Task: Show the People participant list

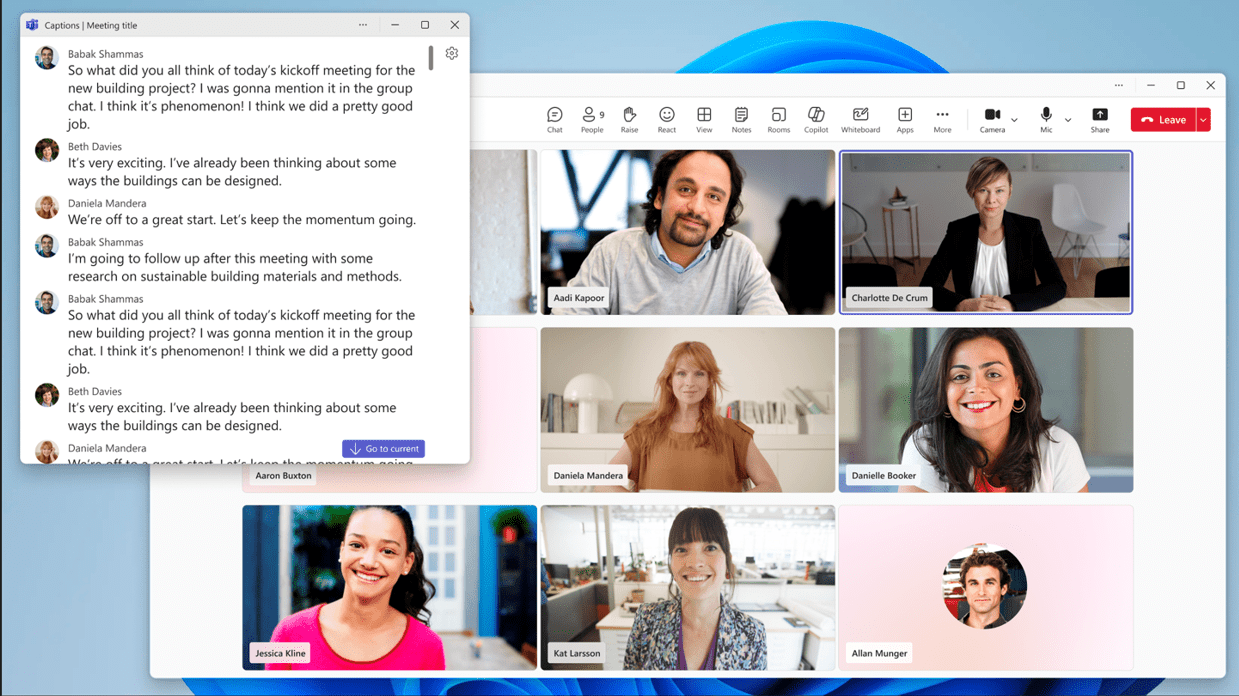Action: 592,120
